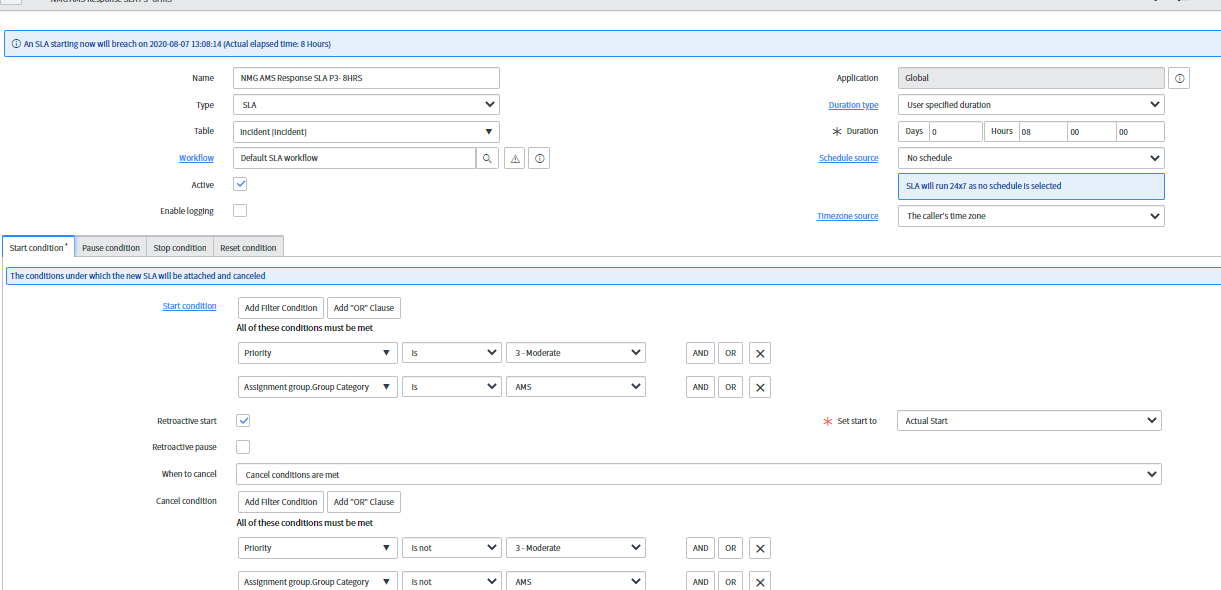Delete the Assignment group is AMS start condition row
Image resolution: width=1221 pixels, height=590 pixels.
click(x=760, y=387)
